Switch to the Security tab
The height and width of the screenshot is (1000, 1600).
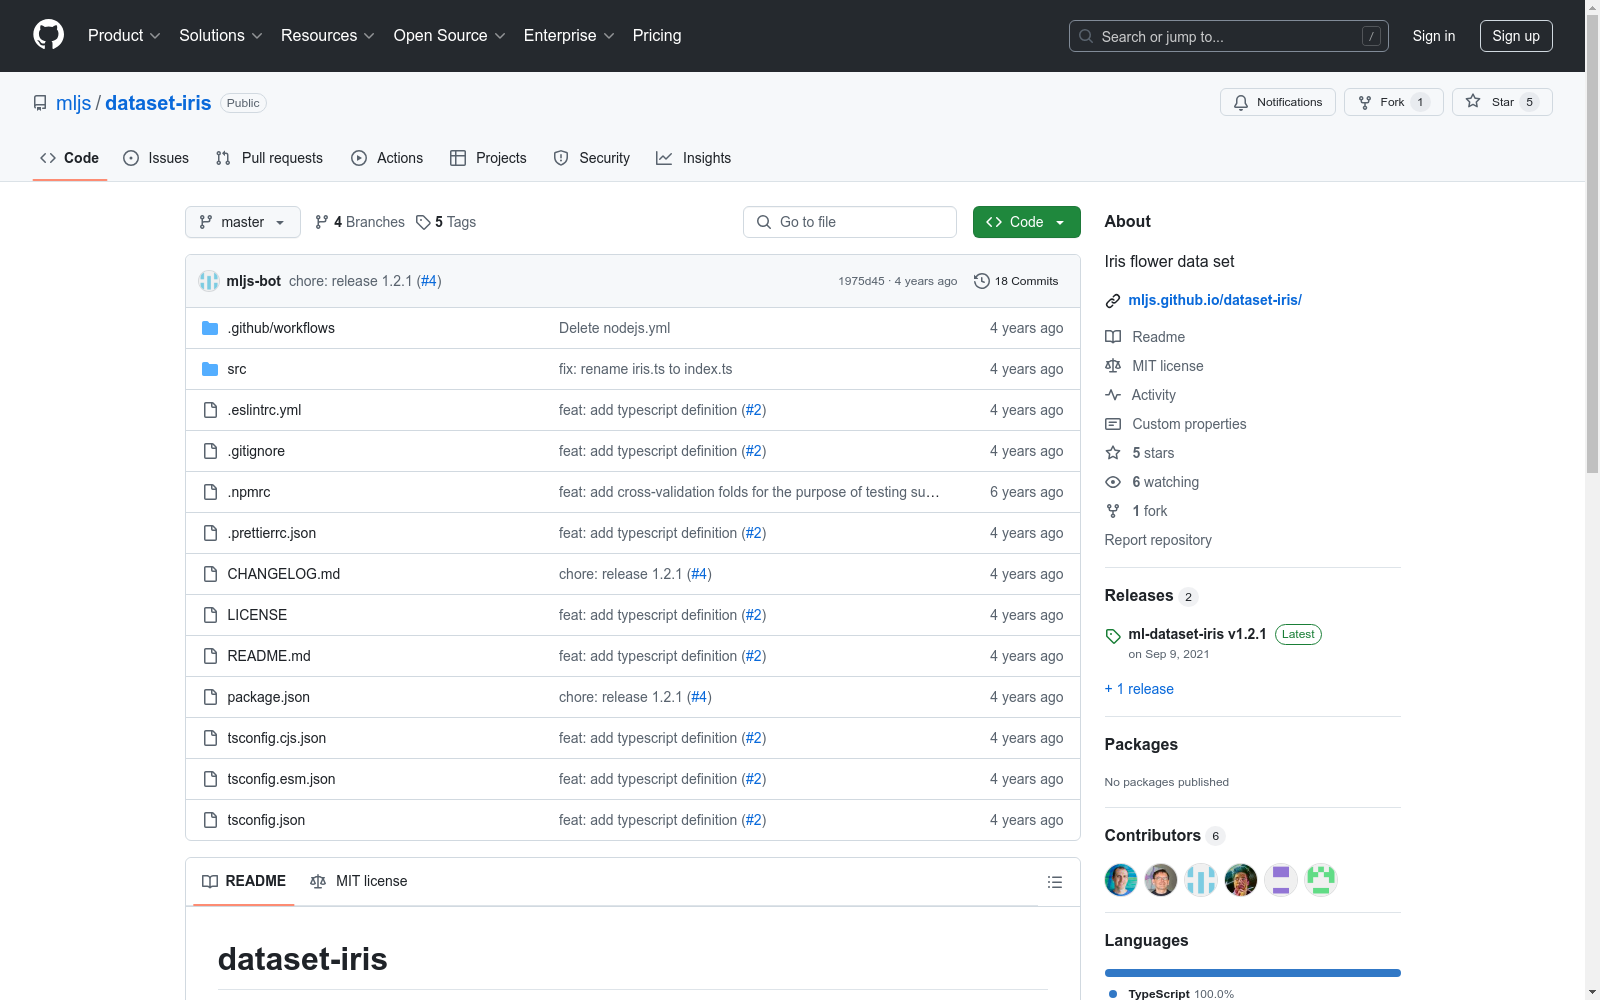point(592,158)
